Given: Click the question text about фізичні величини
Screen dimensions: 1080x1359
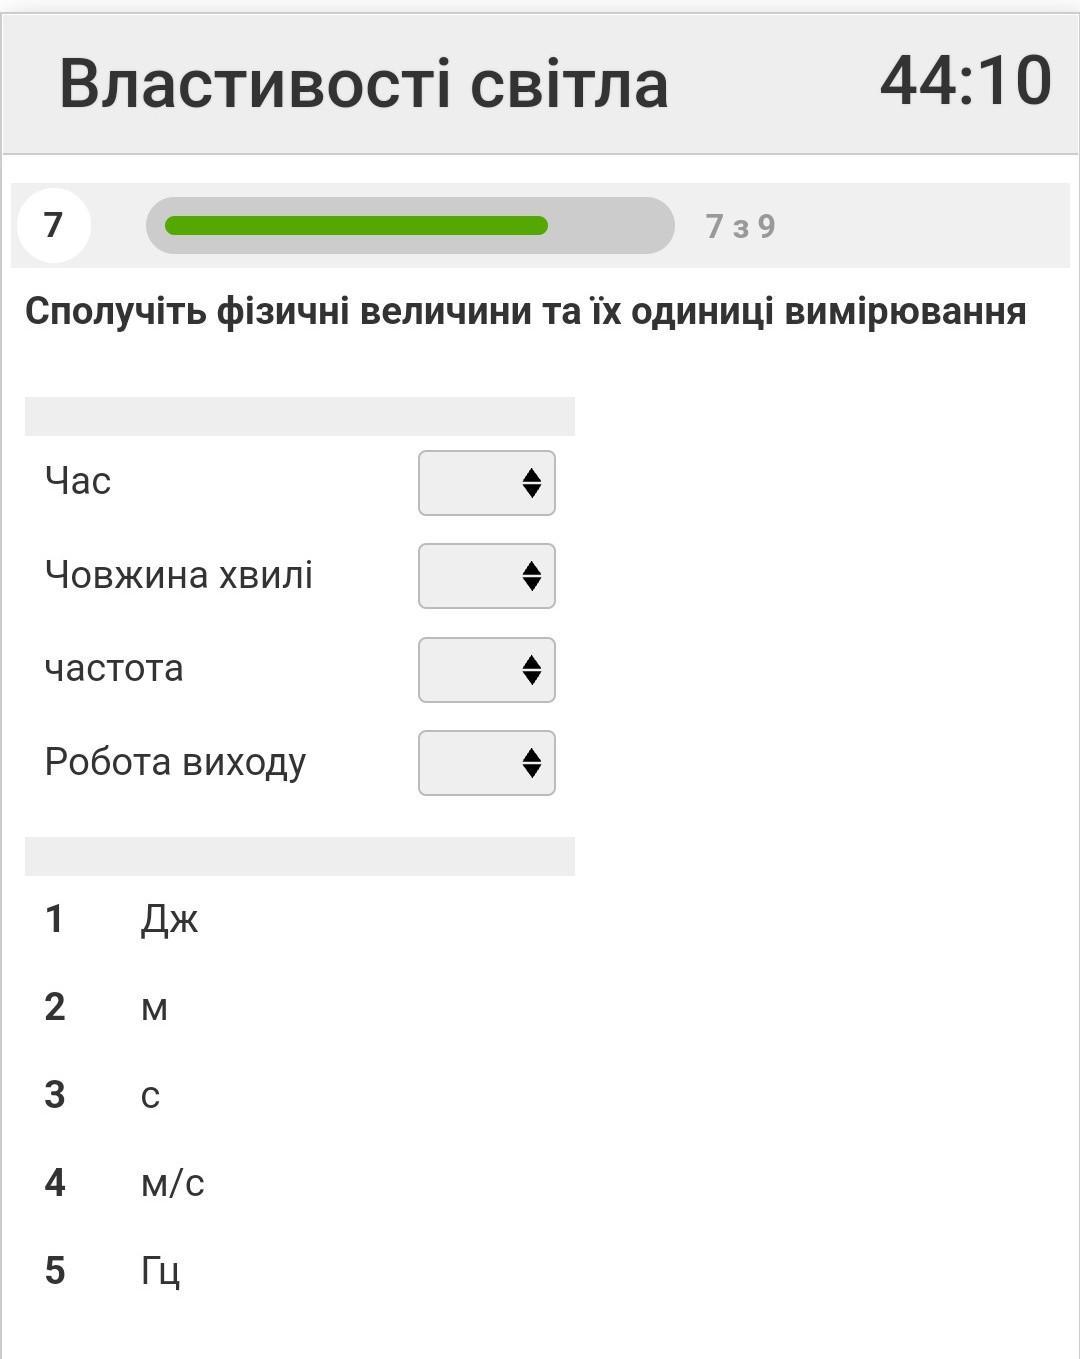Looking at the screenshot, I should coord(526,312).
